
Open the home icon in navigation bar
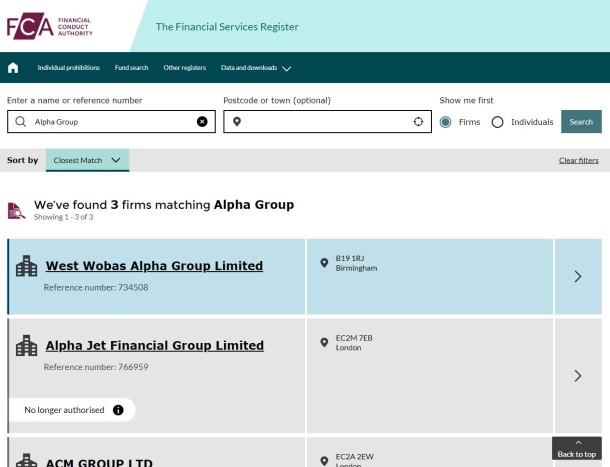[x=13, y=68]
